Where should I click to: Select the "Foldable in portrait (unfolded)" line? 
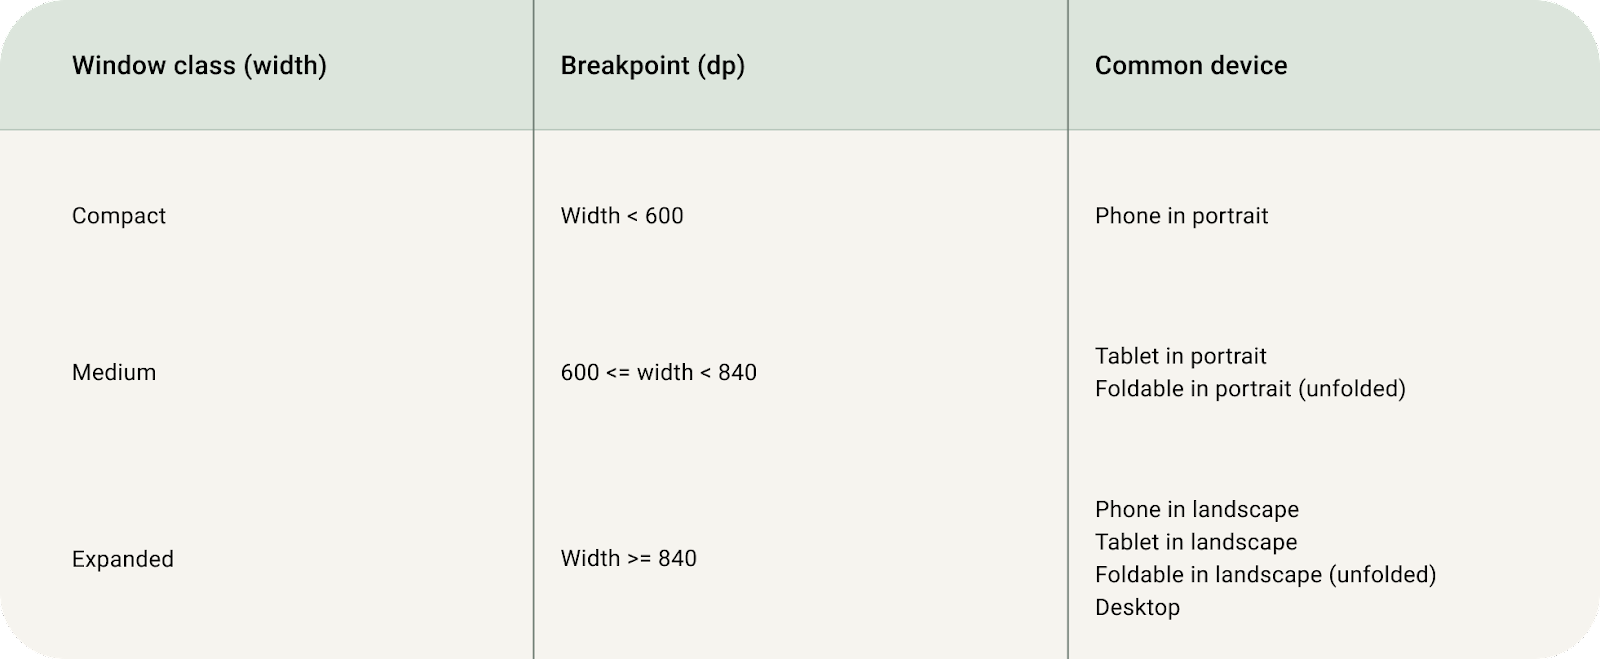[1249, 388]
